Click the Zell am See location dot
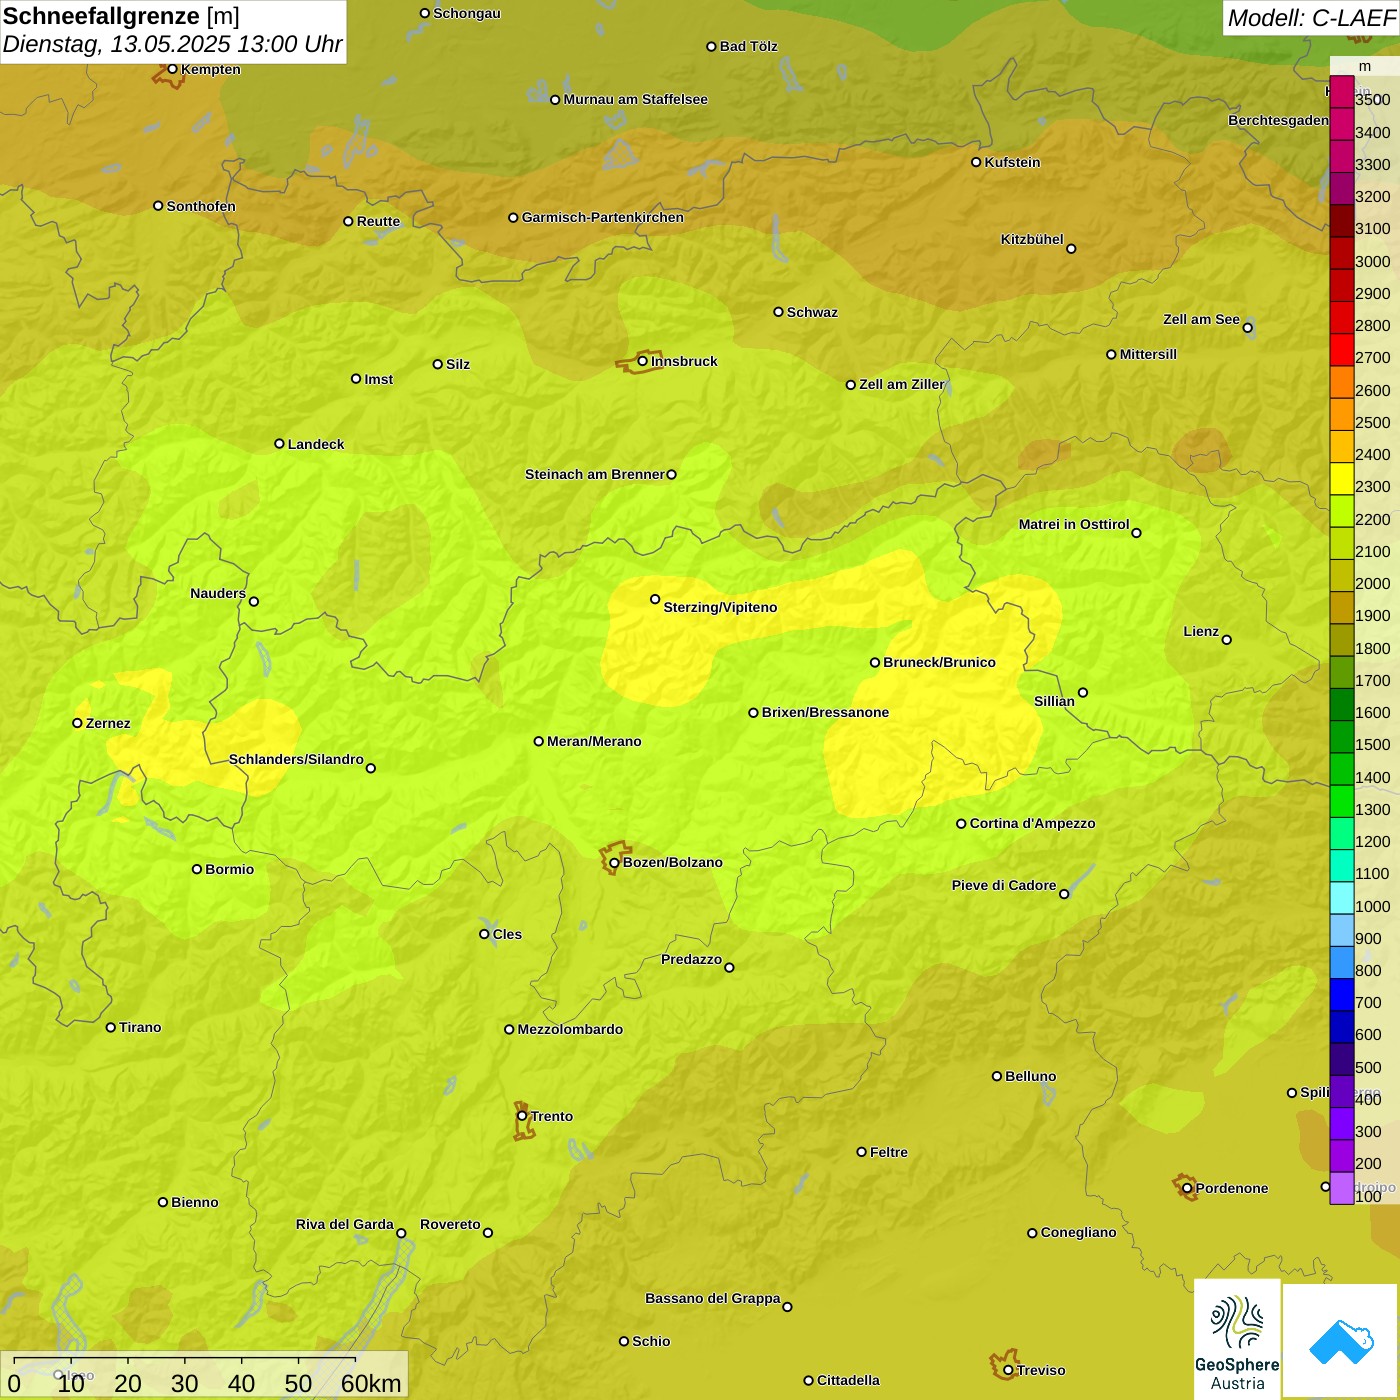The height and width of the screenshot is (1400, 1400). coord(1247,327)
